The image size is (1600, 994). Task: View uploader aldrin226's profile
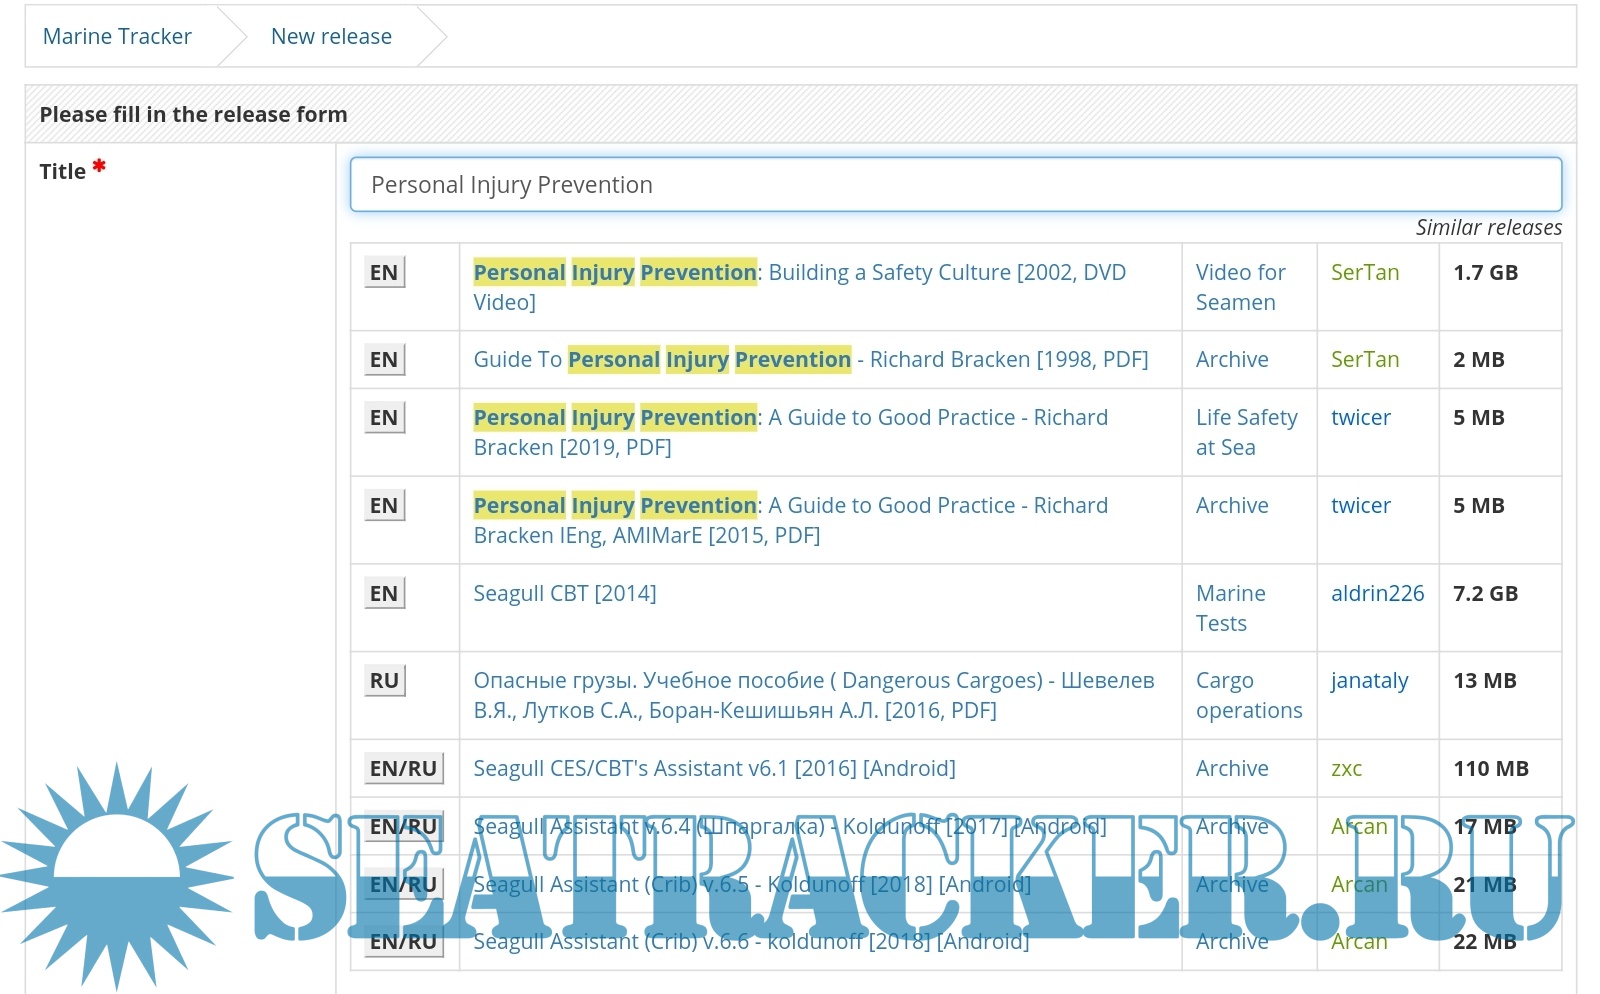click(x=1377, y=594)
